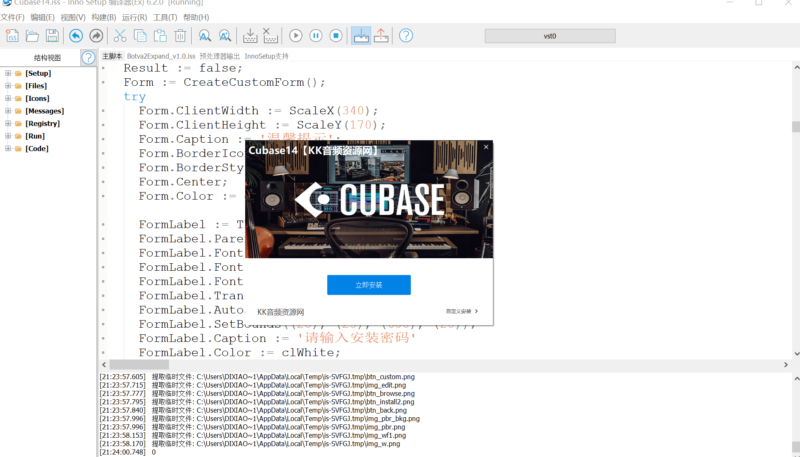
Task: Click the 'Result := false;' code line
Action: 183,68
